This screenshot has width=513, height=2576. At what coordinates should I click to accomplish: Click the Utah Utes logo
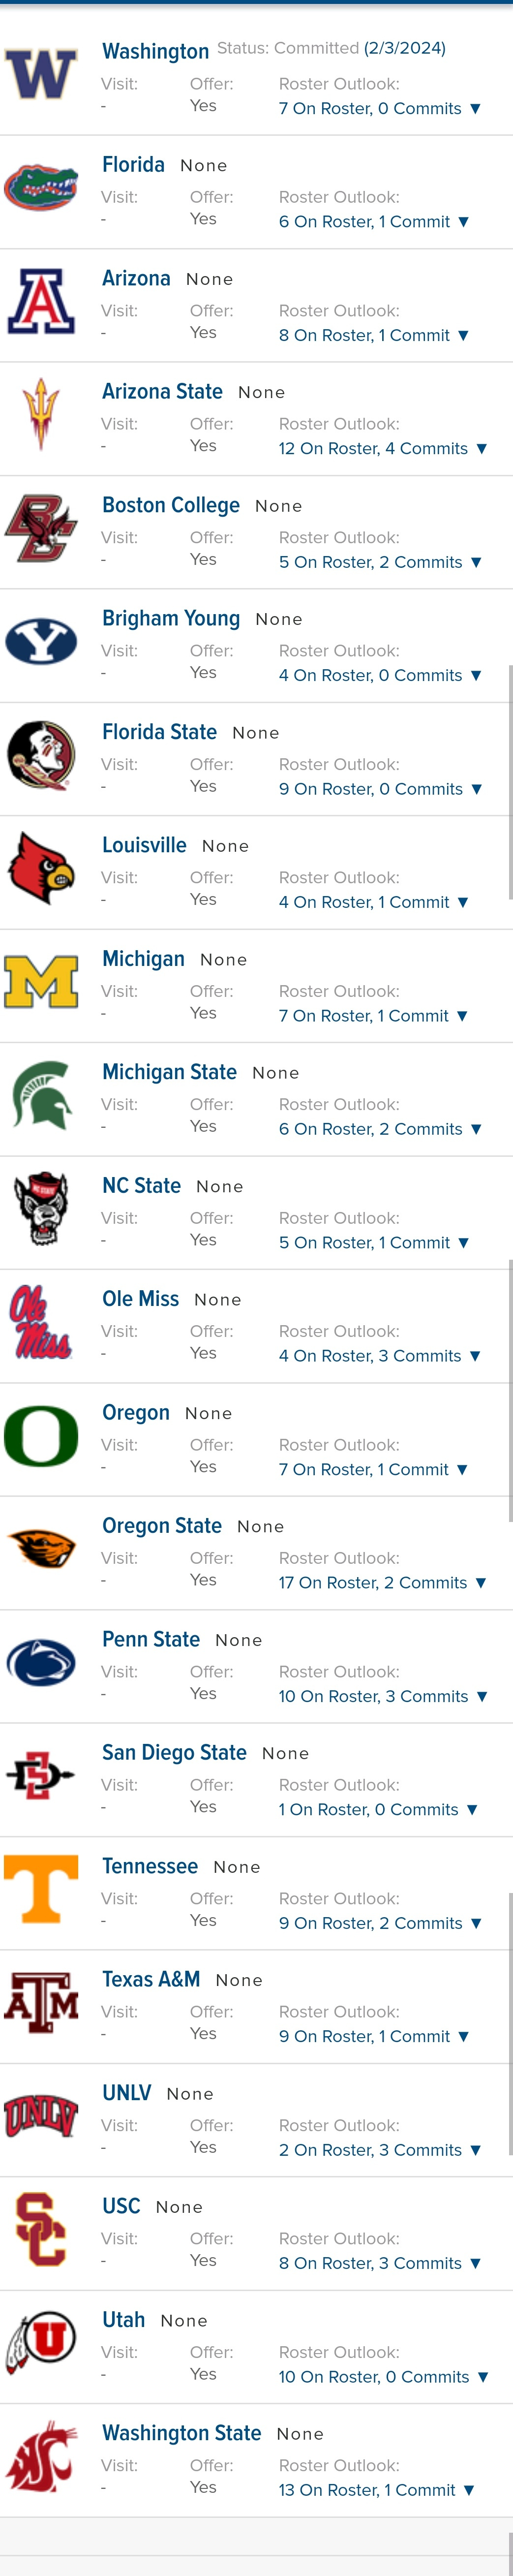point(41,2342)
